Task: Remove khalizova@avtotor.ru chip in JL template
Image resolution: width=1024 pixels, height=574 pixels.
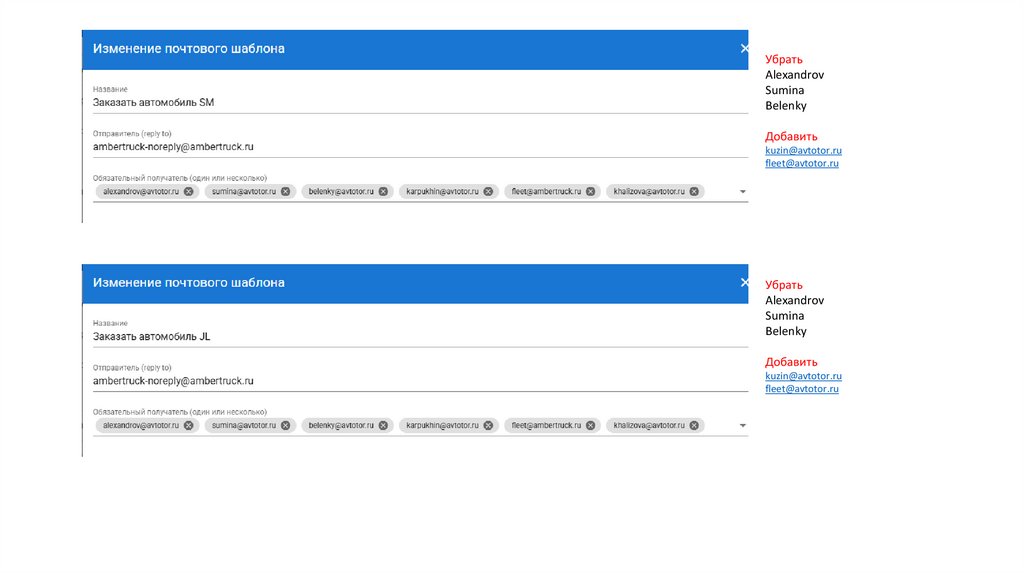Action: (694, 425)
